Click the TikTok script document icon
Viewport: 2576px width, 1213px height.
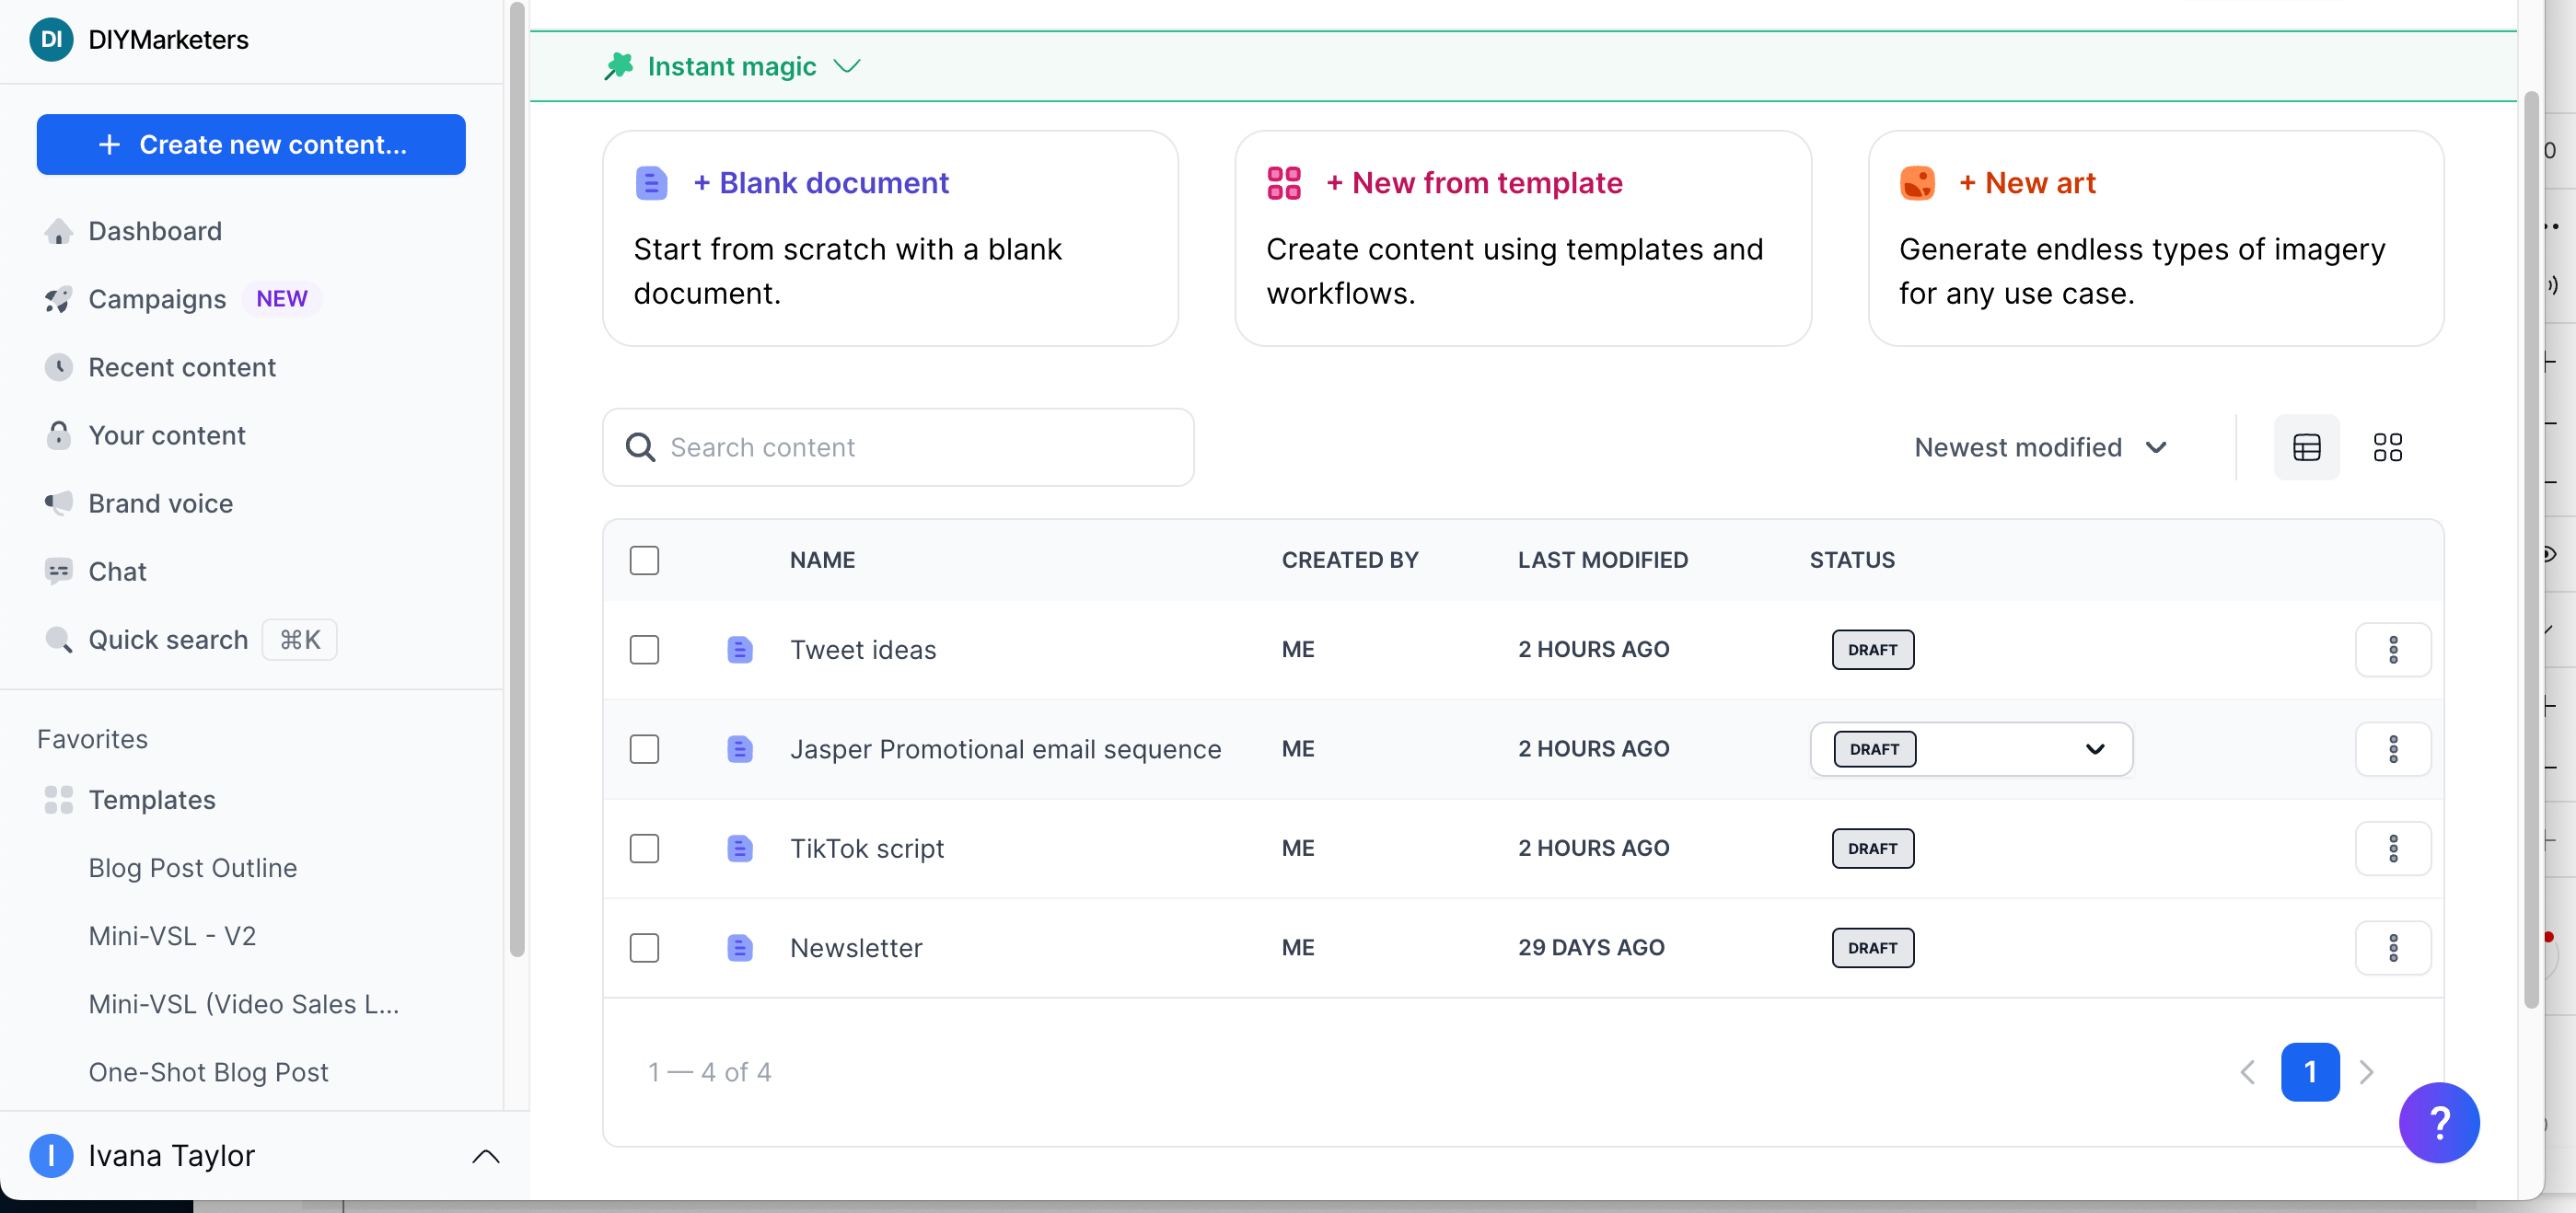tap(739, 849)
